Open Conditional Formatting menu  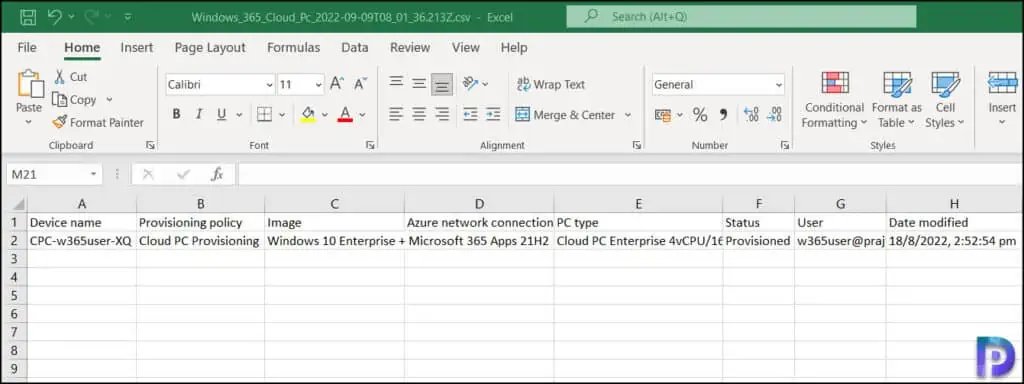click(x=834, y=99)
